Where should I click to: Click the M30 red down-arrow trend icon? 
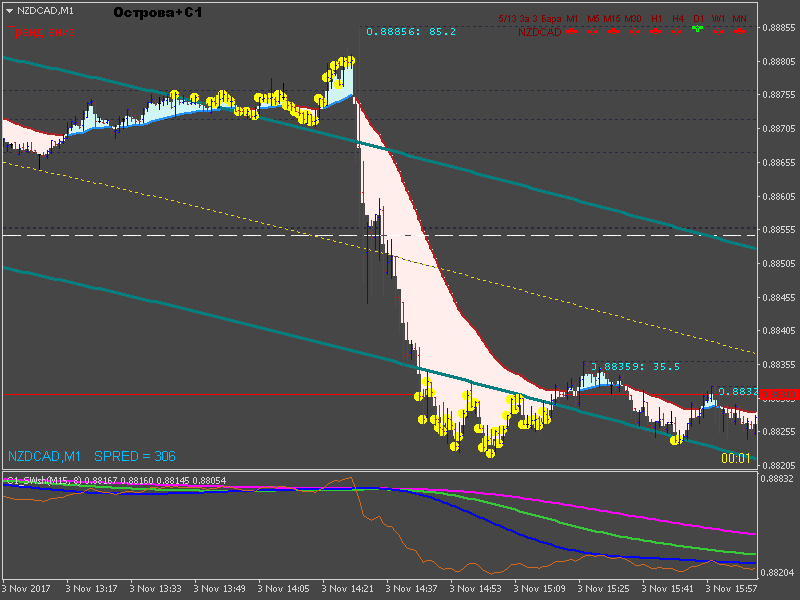634,32
